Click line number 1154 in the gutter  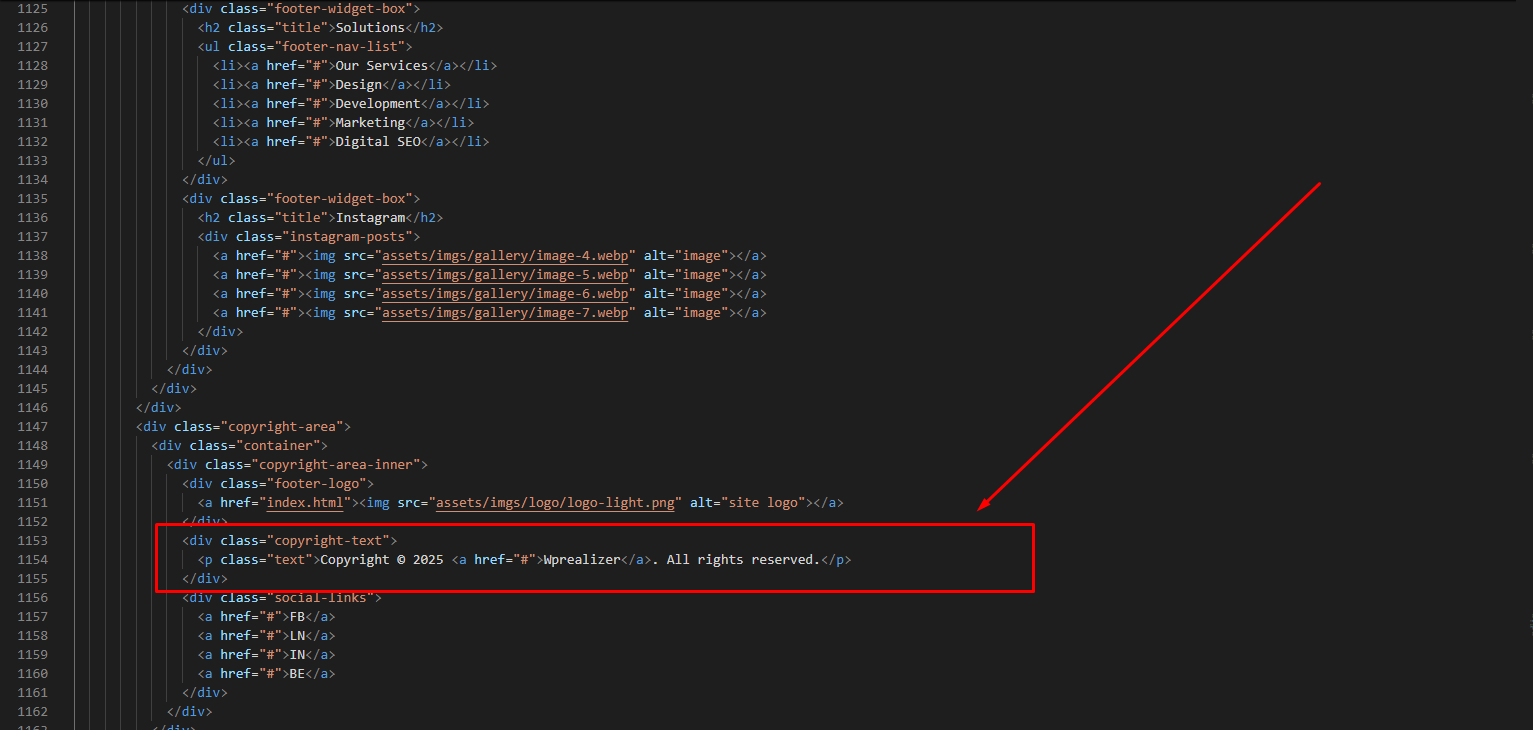click(32, 560)
